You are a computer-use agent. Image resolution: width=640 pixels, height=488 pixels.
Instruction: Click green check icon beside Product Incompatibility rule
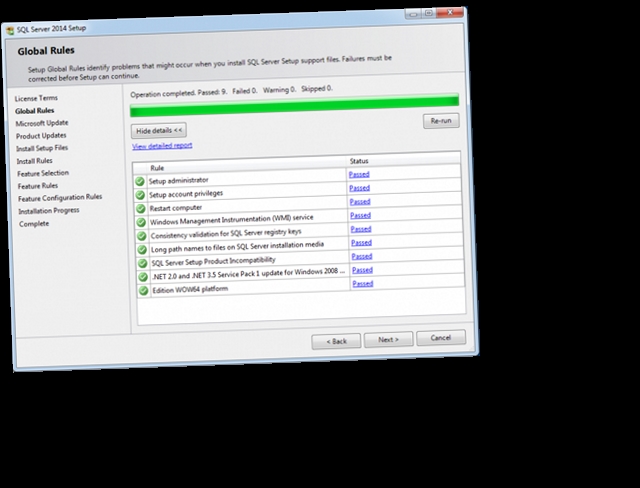pos(142,263)
